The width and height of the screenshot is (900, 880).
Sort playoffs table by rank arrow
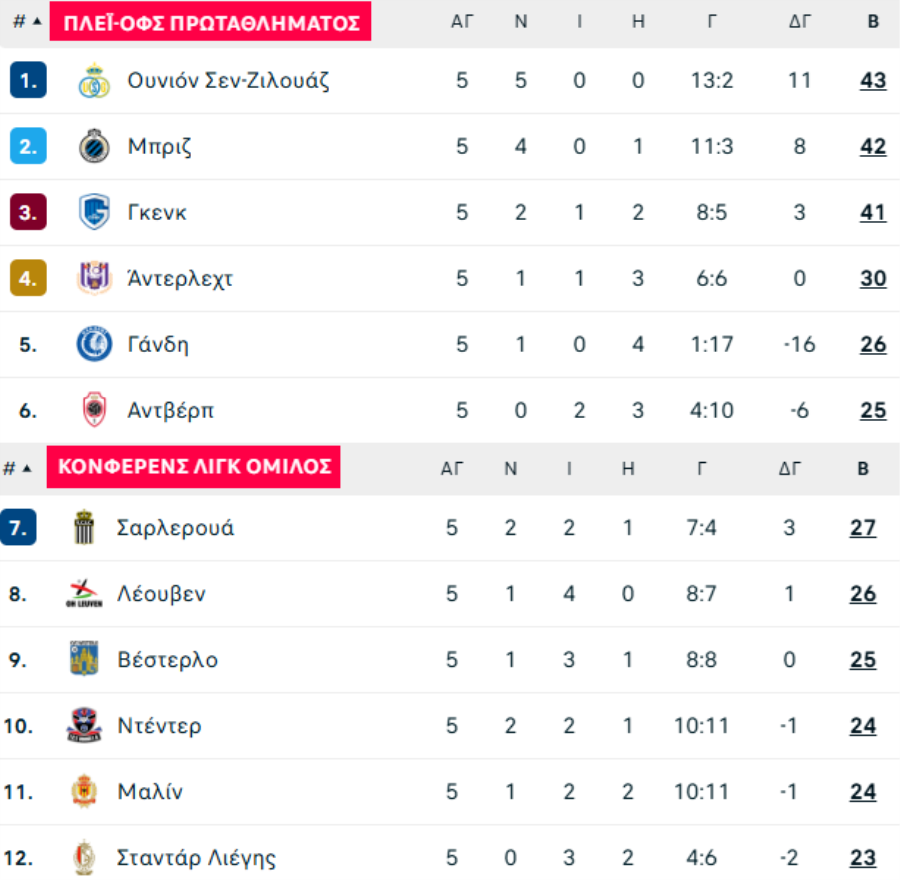(x=37, y=22)
